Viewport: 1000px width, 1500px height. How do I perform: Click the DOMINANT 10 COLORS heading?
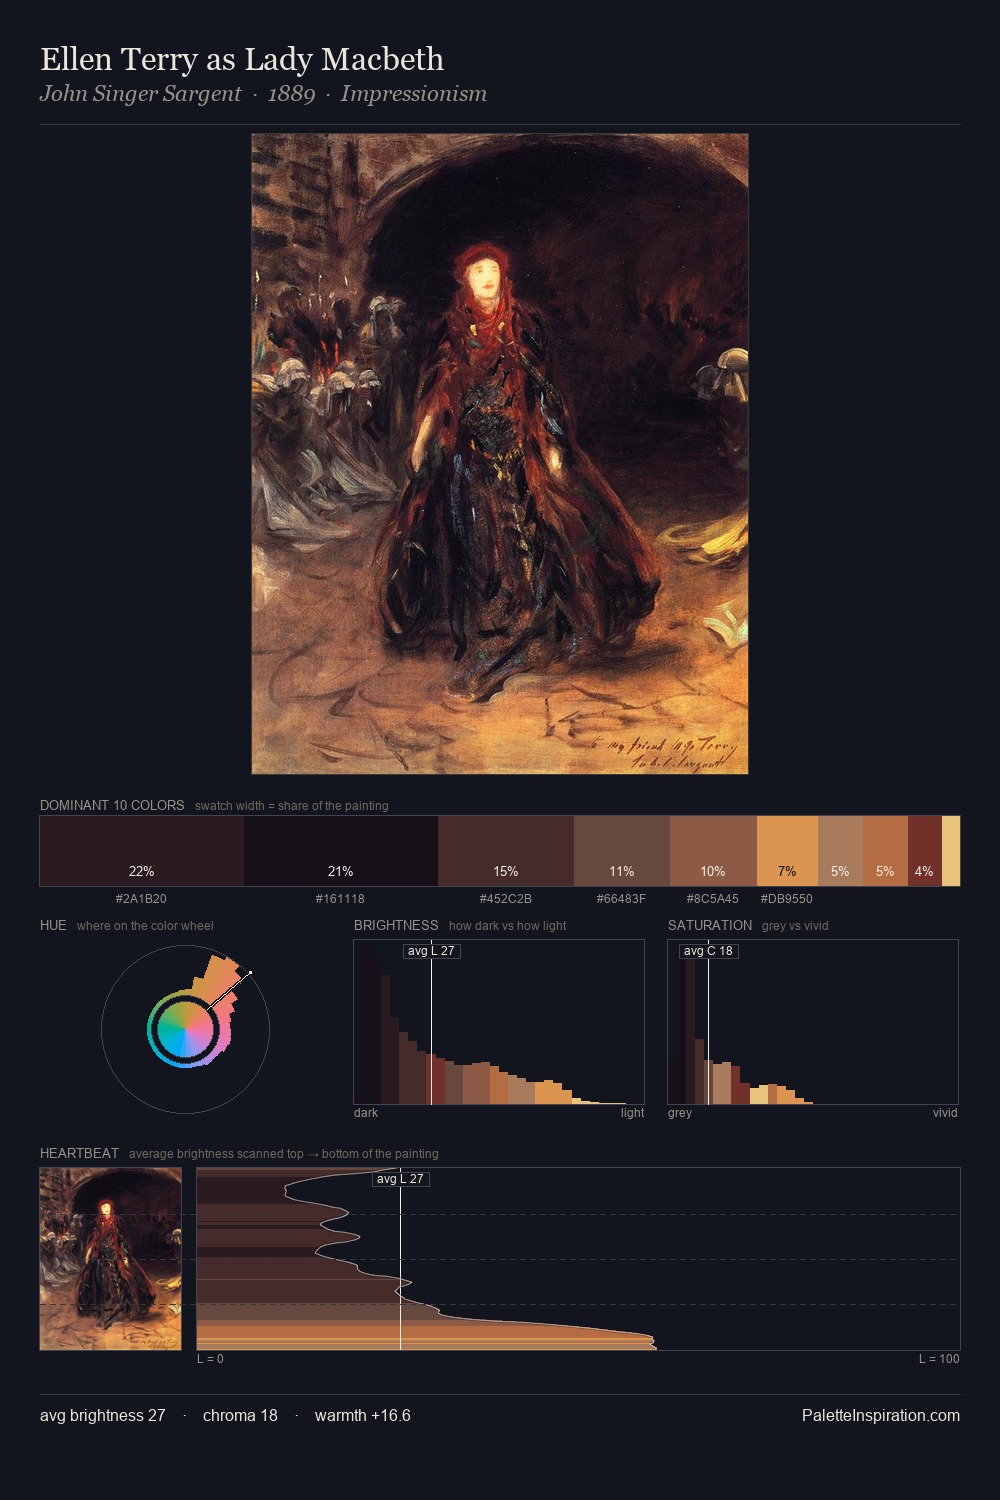point(112,806)
